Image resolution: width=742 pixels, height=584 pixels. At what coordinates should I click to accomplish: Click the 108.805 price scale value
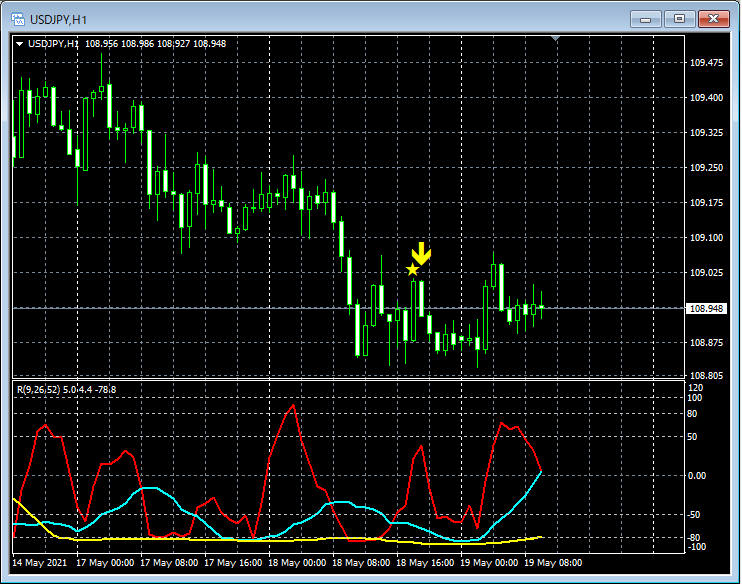click(x=707, y=376)
